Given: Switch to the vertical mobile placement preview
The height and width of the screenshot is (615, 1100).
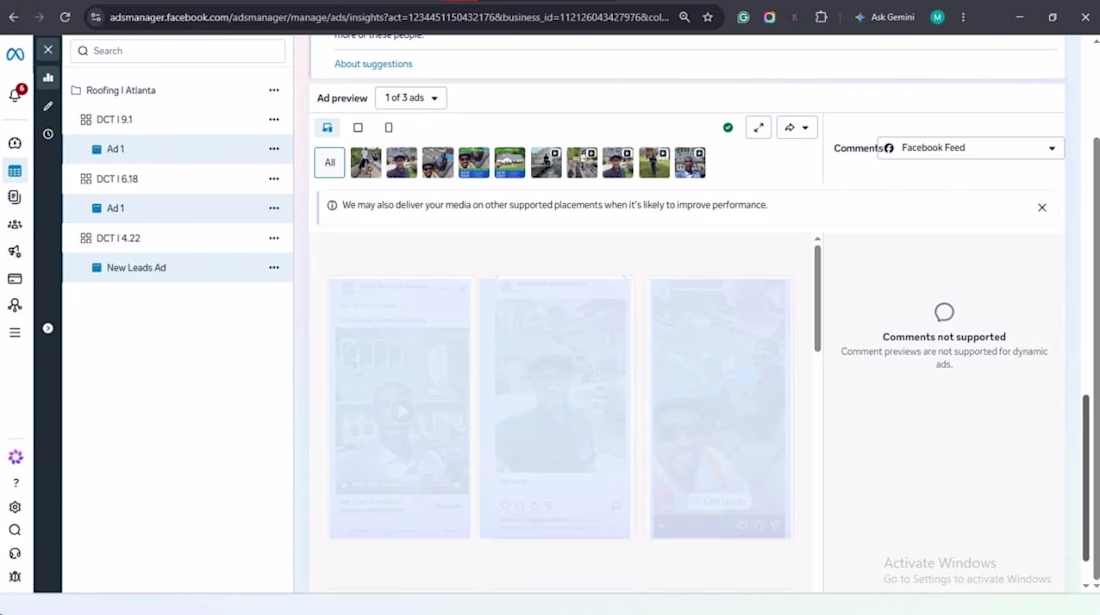Looking at the screenshot, I should click(x=389, y=128).
